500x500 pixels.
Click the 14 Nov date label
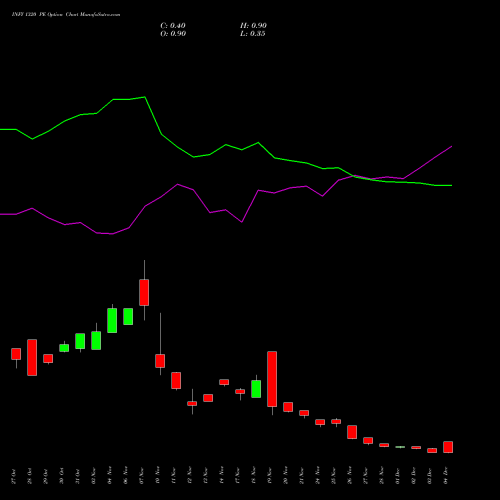pos(222,475)
